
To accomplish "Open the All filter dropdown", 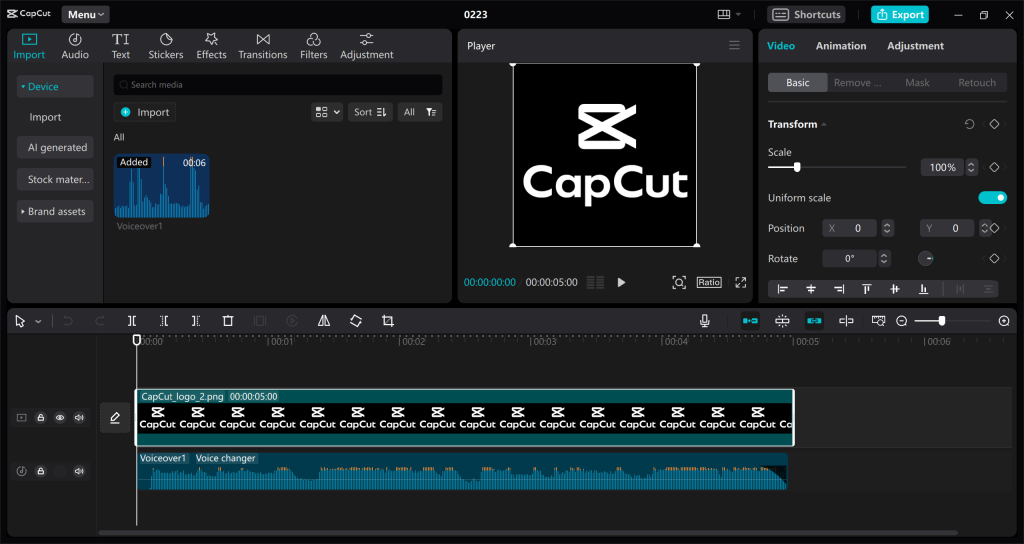I will pos(420,112).
